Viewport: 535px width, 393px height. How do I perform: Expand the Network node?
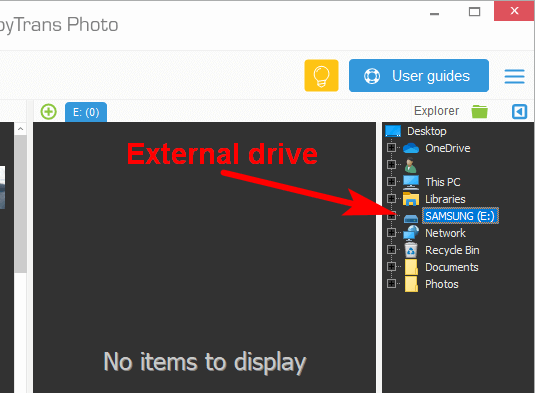tap(391, 232)
